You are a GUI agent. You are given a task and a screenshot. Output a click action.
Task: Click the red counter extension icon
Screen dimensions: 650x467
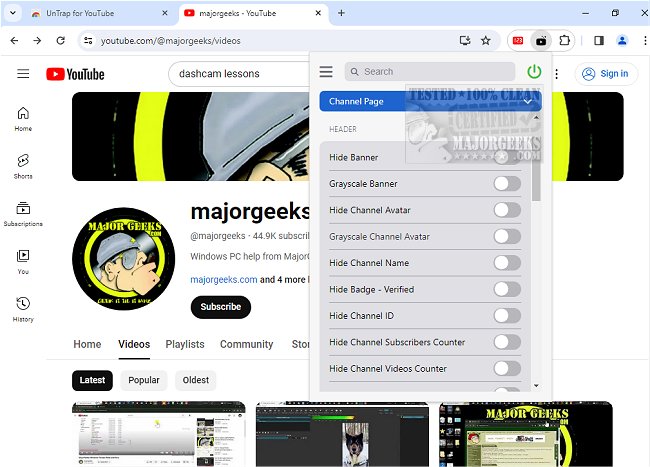coord(518,41)
